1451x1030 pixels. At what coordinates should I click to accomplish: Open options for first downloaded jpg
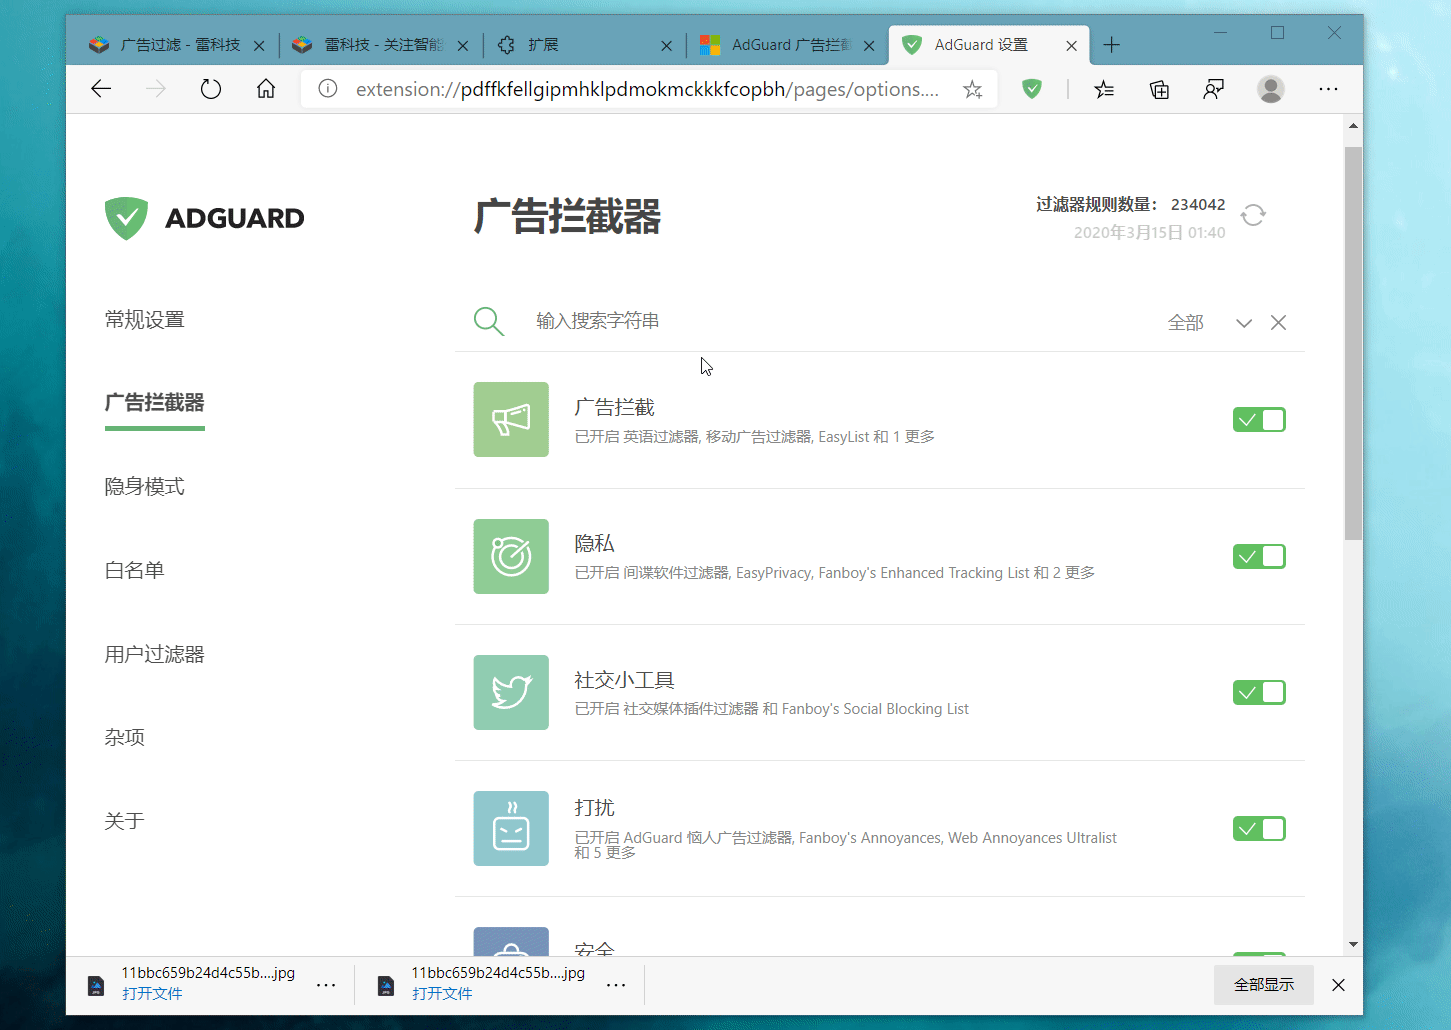326,985
